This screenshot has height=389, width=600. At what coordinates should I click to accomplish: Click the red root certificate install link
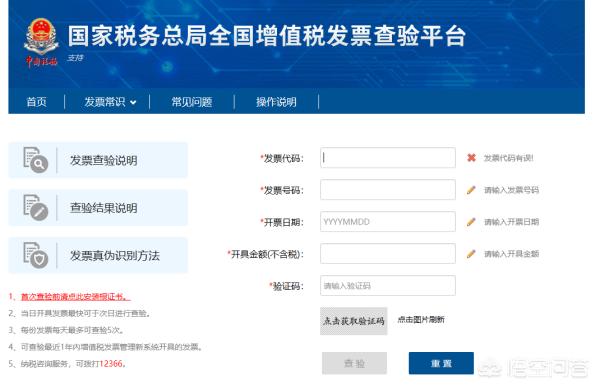(x=75, y=297)
